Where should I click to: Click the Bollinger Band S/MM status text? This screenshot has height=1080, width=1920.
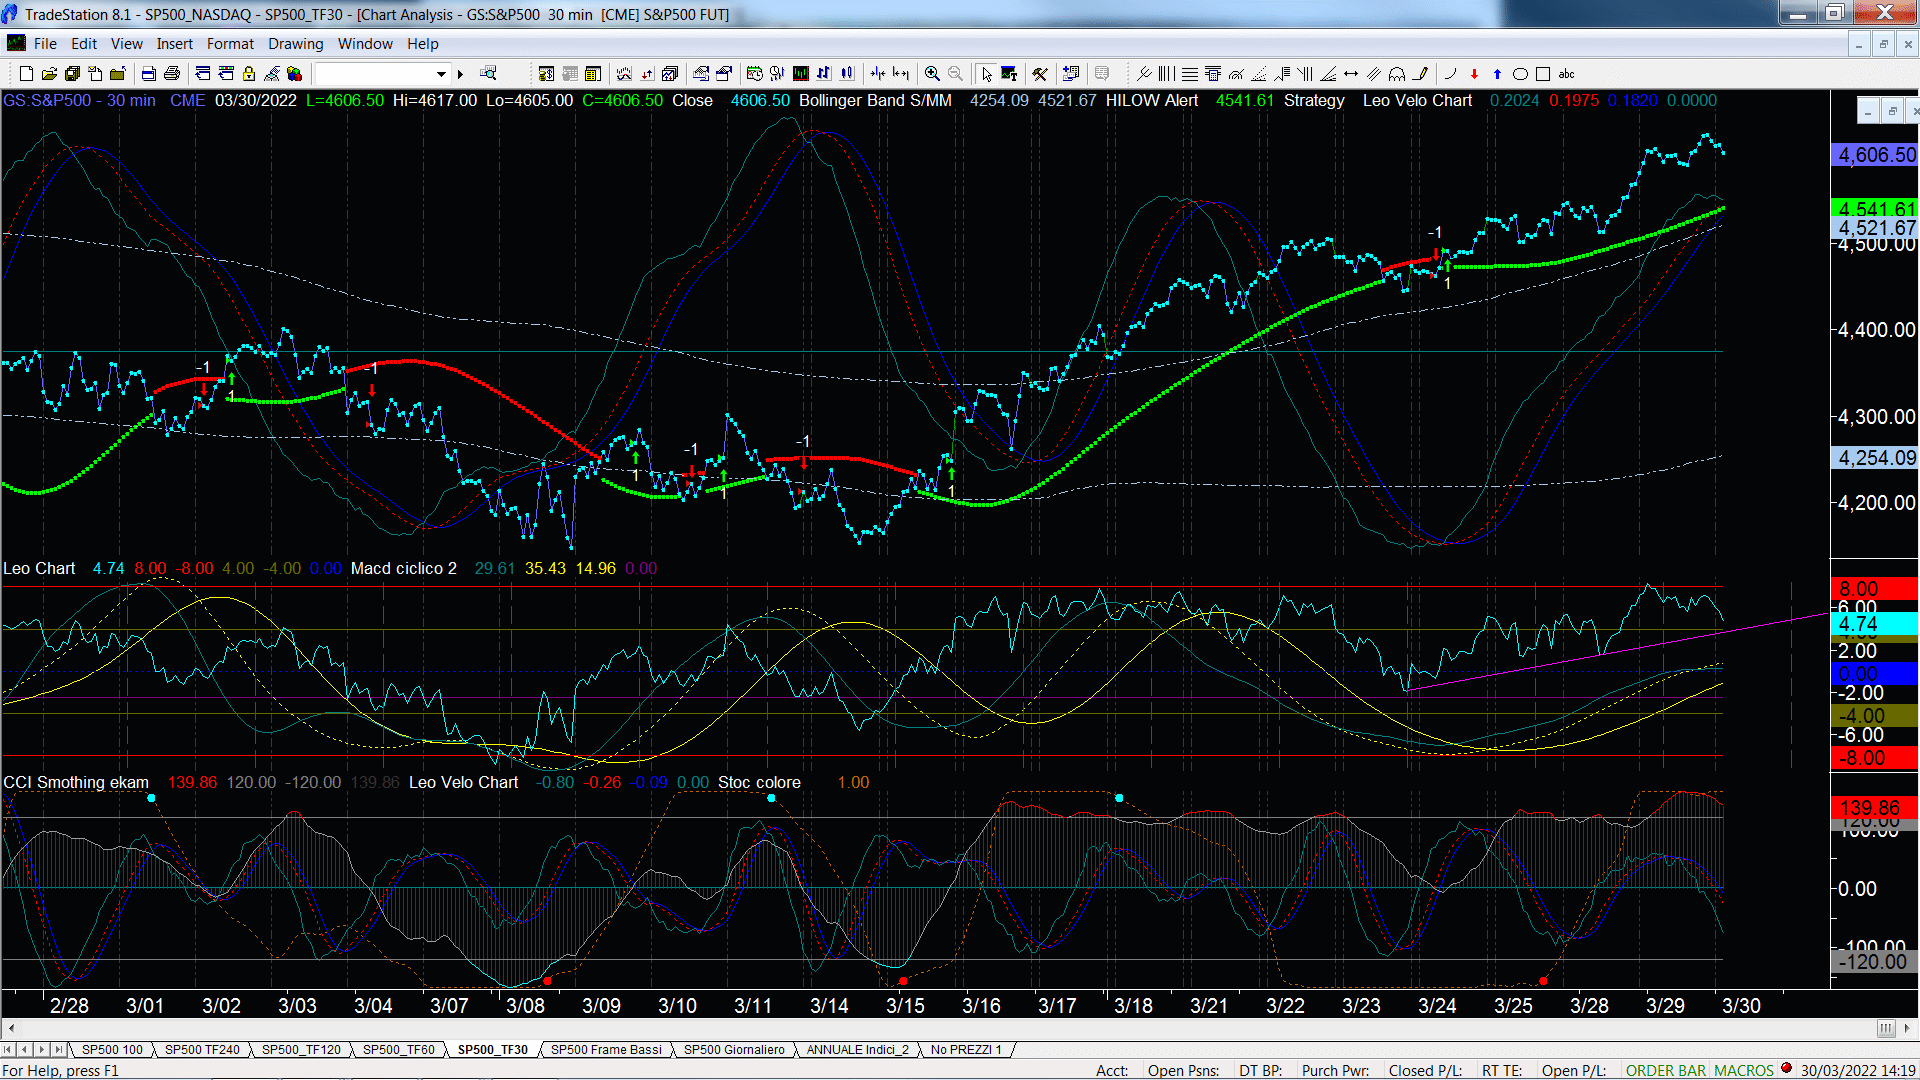click(875, 101)
